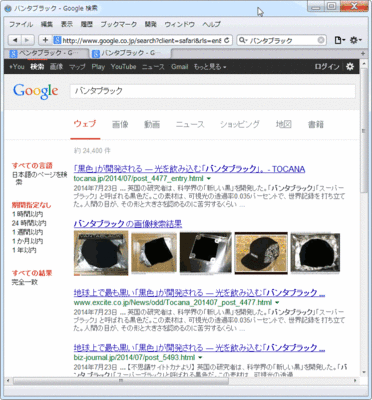This screenshot has height=400, width=372.
Task: Click the URL address field
Action: [142, 40]
